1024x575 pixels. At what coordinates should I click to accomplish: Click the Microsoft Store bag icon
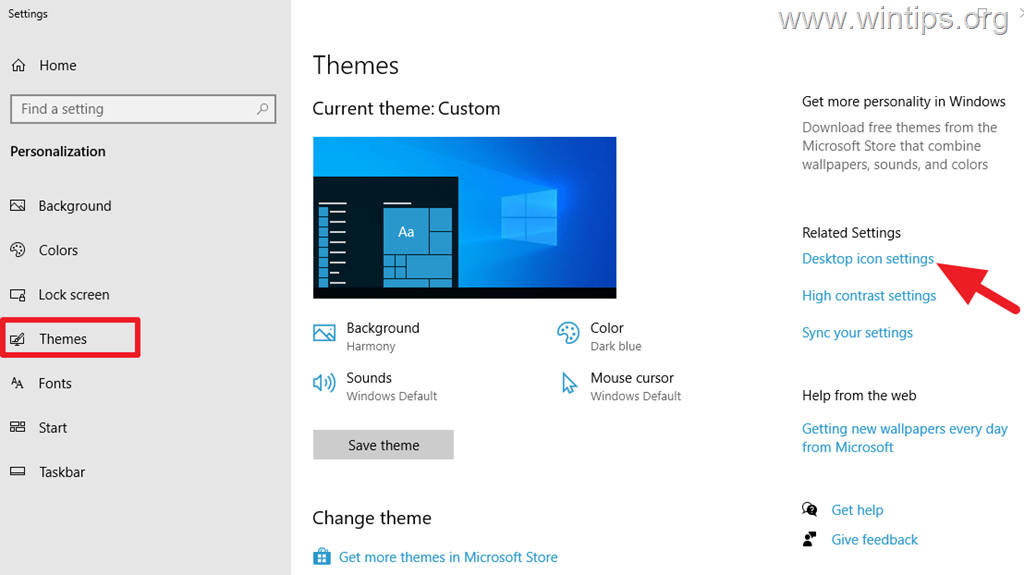pyautogui.click(x=322, y=556)
